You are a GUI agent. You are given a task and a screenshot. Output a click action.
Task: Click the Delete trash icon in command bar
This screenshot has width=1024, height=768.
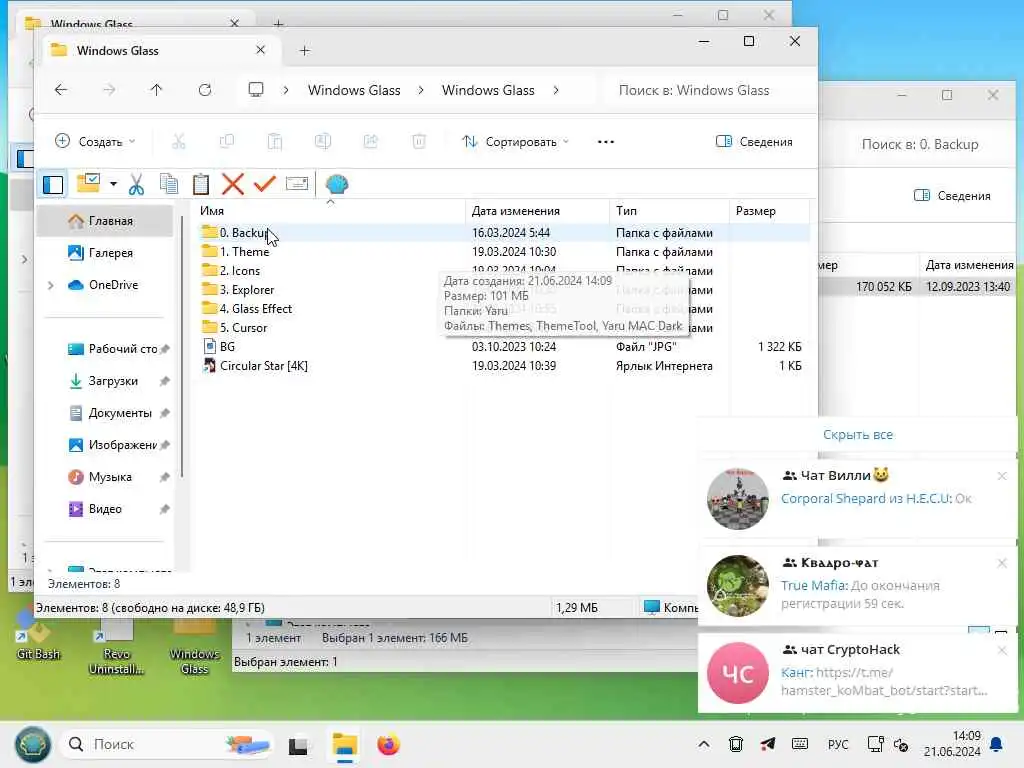tap(419, 142)
